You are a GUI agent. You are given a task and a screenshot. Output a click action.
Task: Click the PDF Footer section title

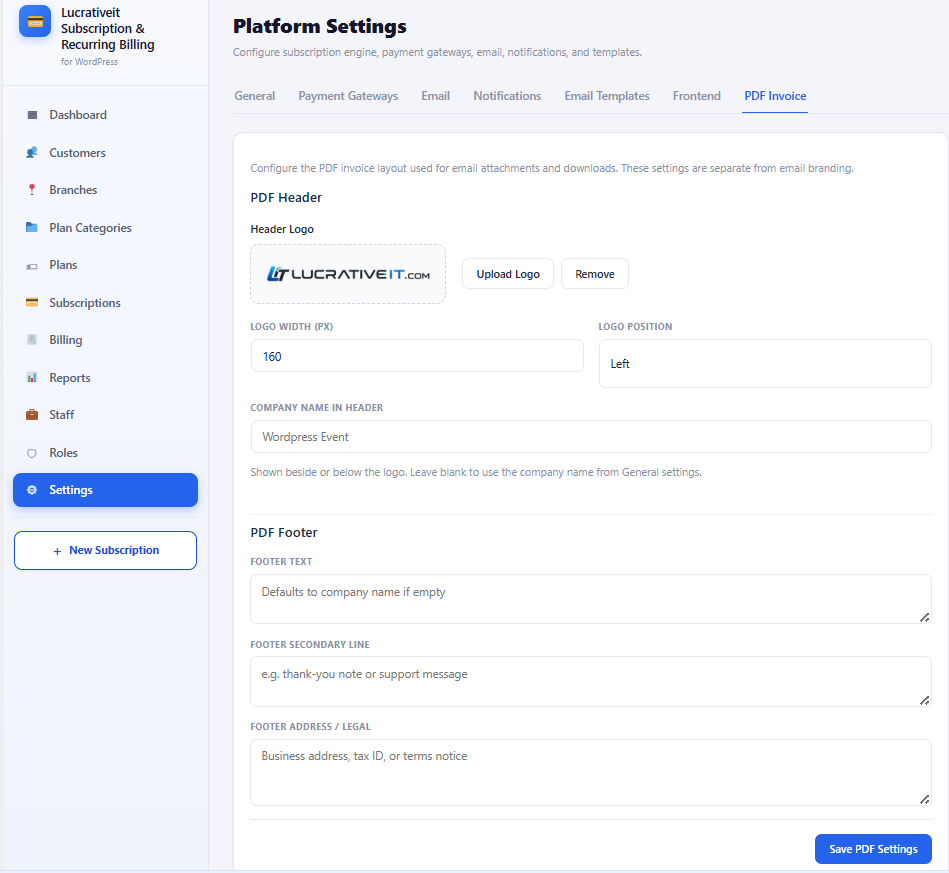(x=284, y=533)
